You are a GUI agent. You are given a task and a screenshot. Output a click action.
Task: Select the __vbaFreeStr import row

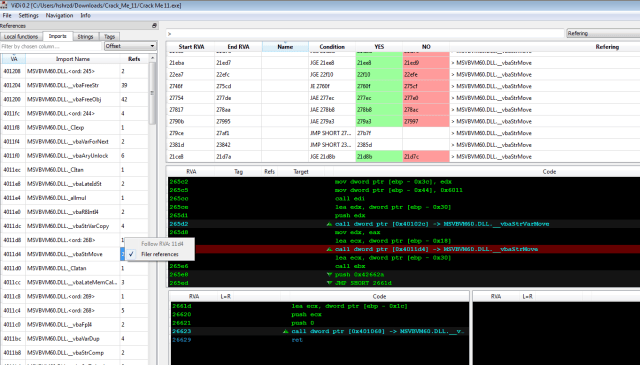click(x=75, y=85)
